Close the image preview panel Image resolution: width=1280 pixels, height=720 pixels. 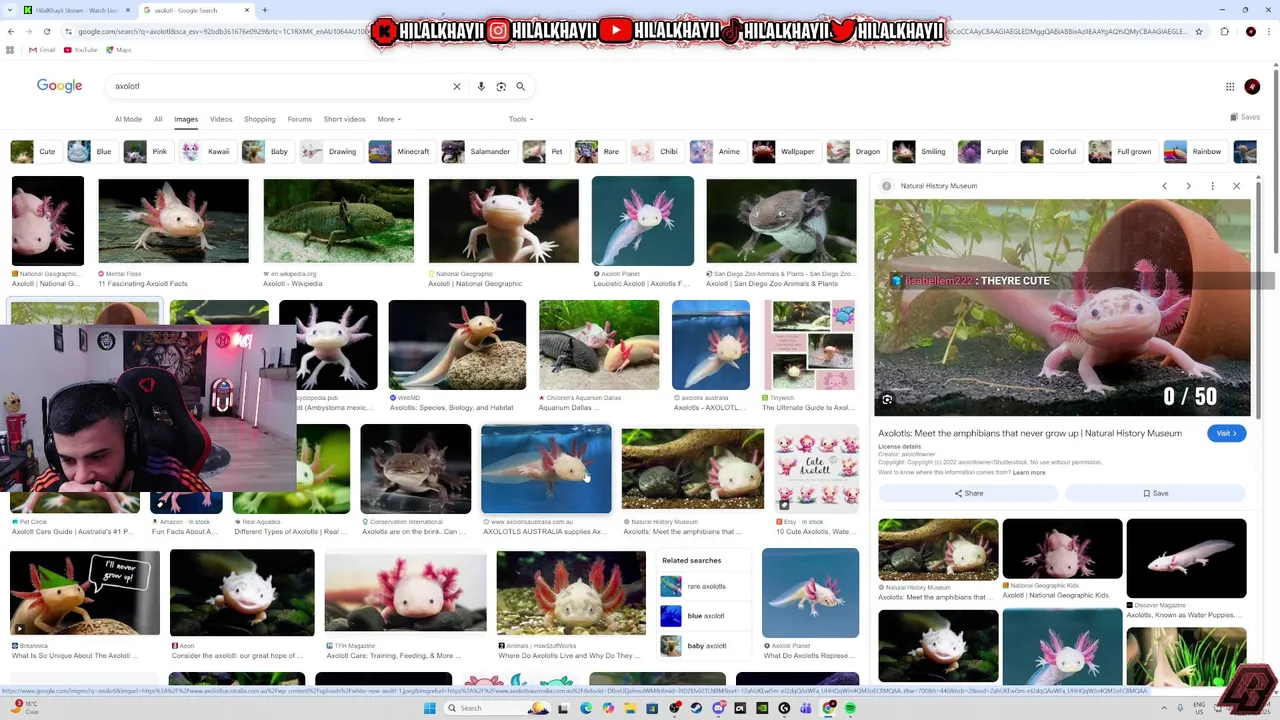pos(1236,186)
